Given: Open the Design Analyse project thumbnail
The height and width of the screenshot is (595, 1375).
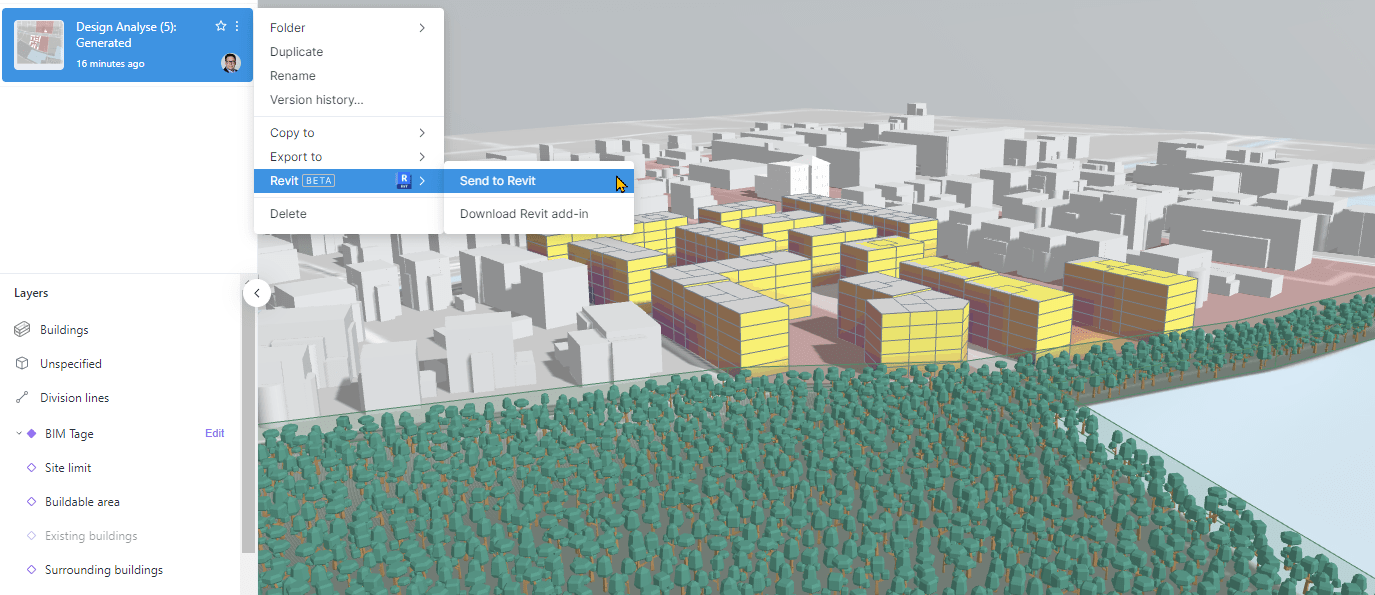Looking at the screenshot, I should pyautogui.click(x=38, y=44).
